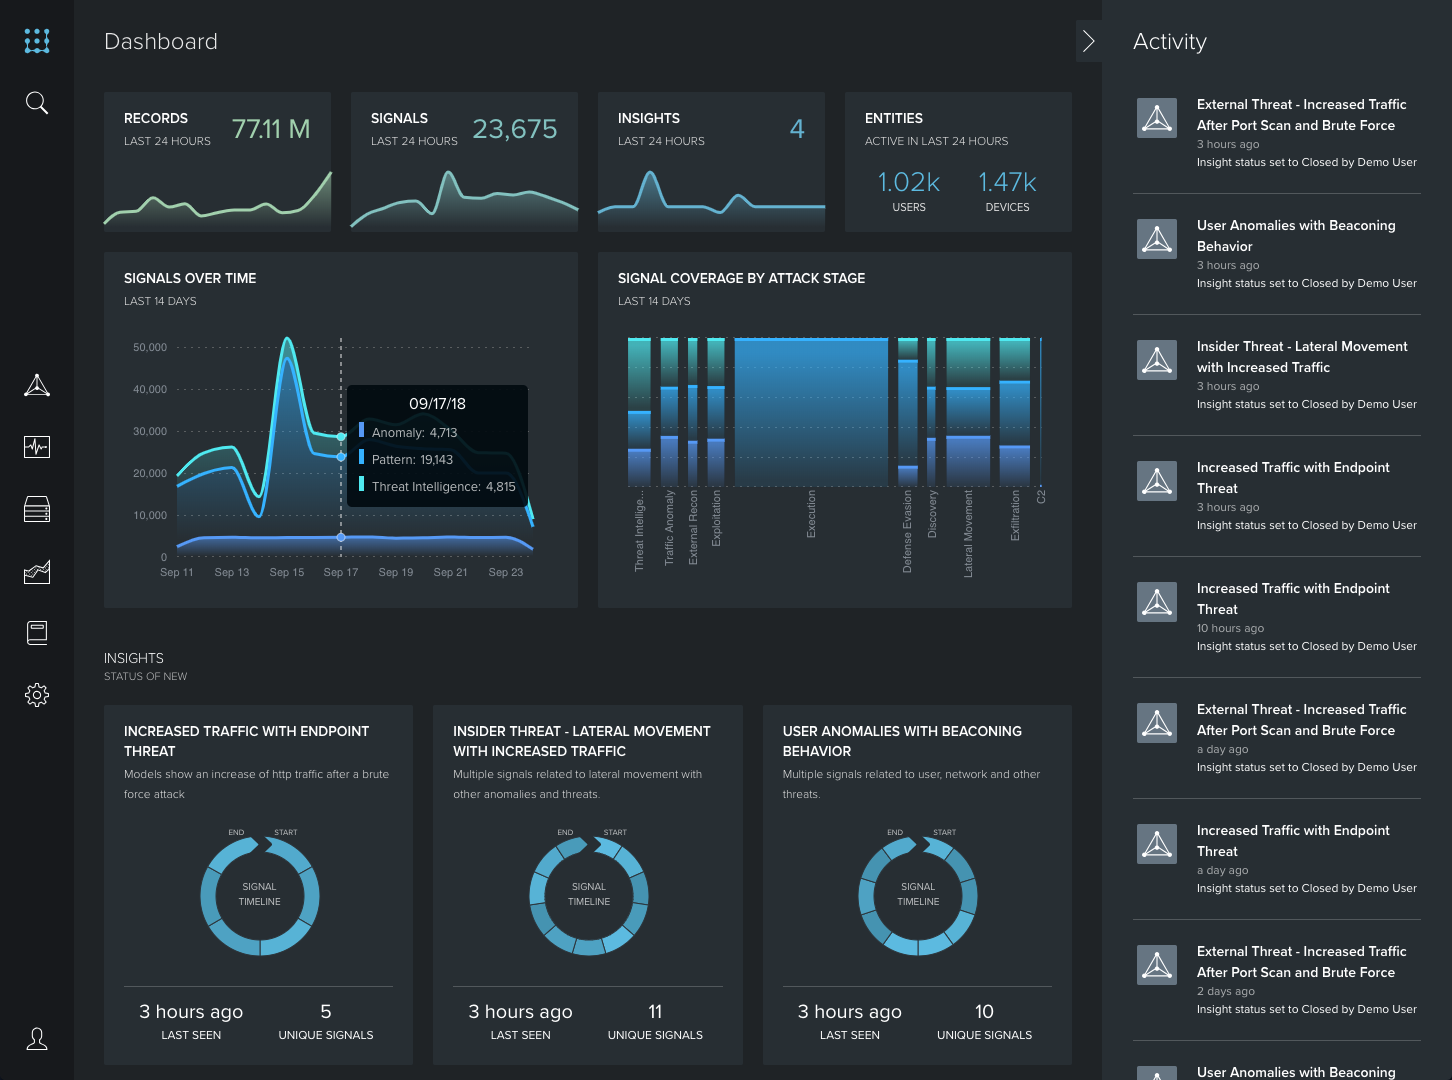Open the insights triangle icon in sidebar
Image resolution: width=1452 pixels, height=1080 pixels.
pos(37,386)
